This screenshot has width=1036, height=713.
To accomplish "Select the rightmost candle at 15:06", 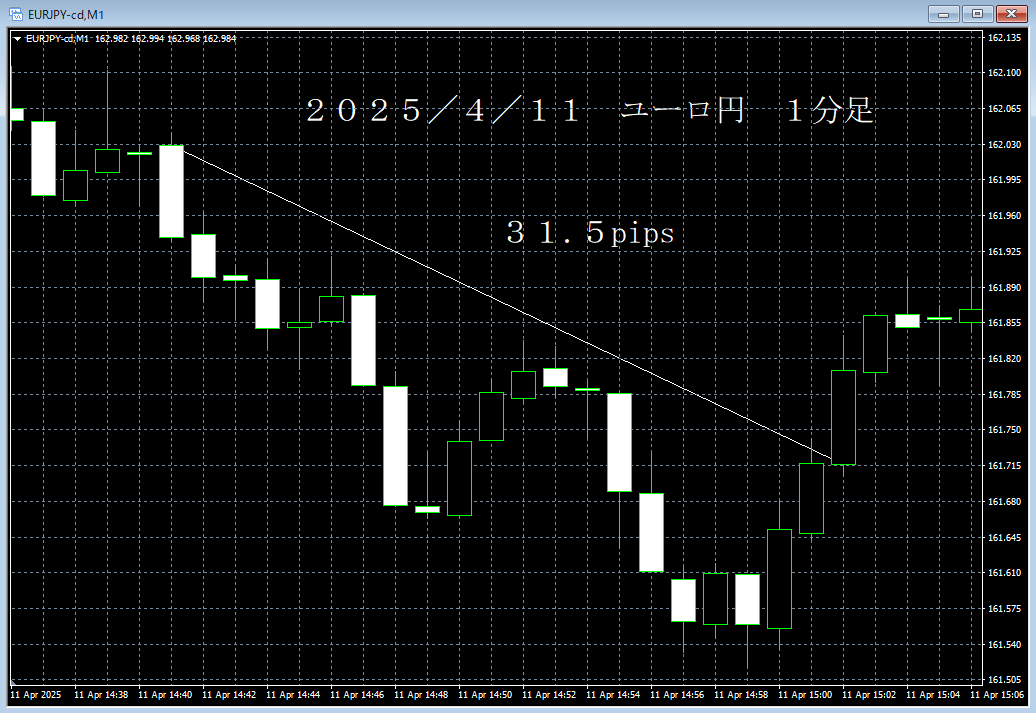I will [973, 320].
